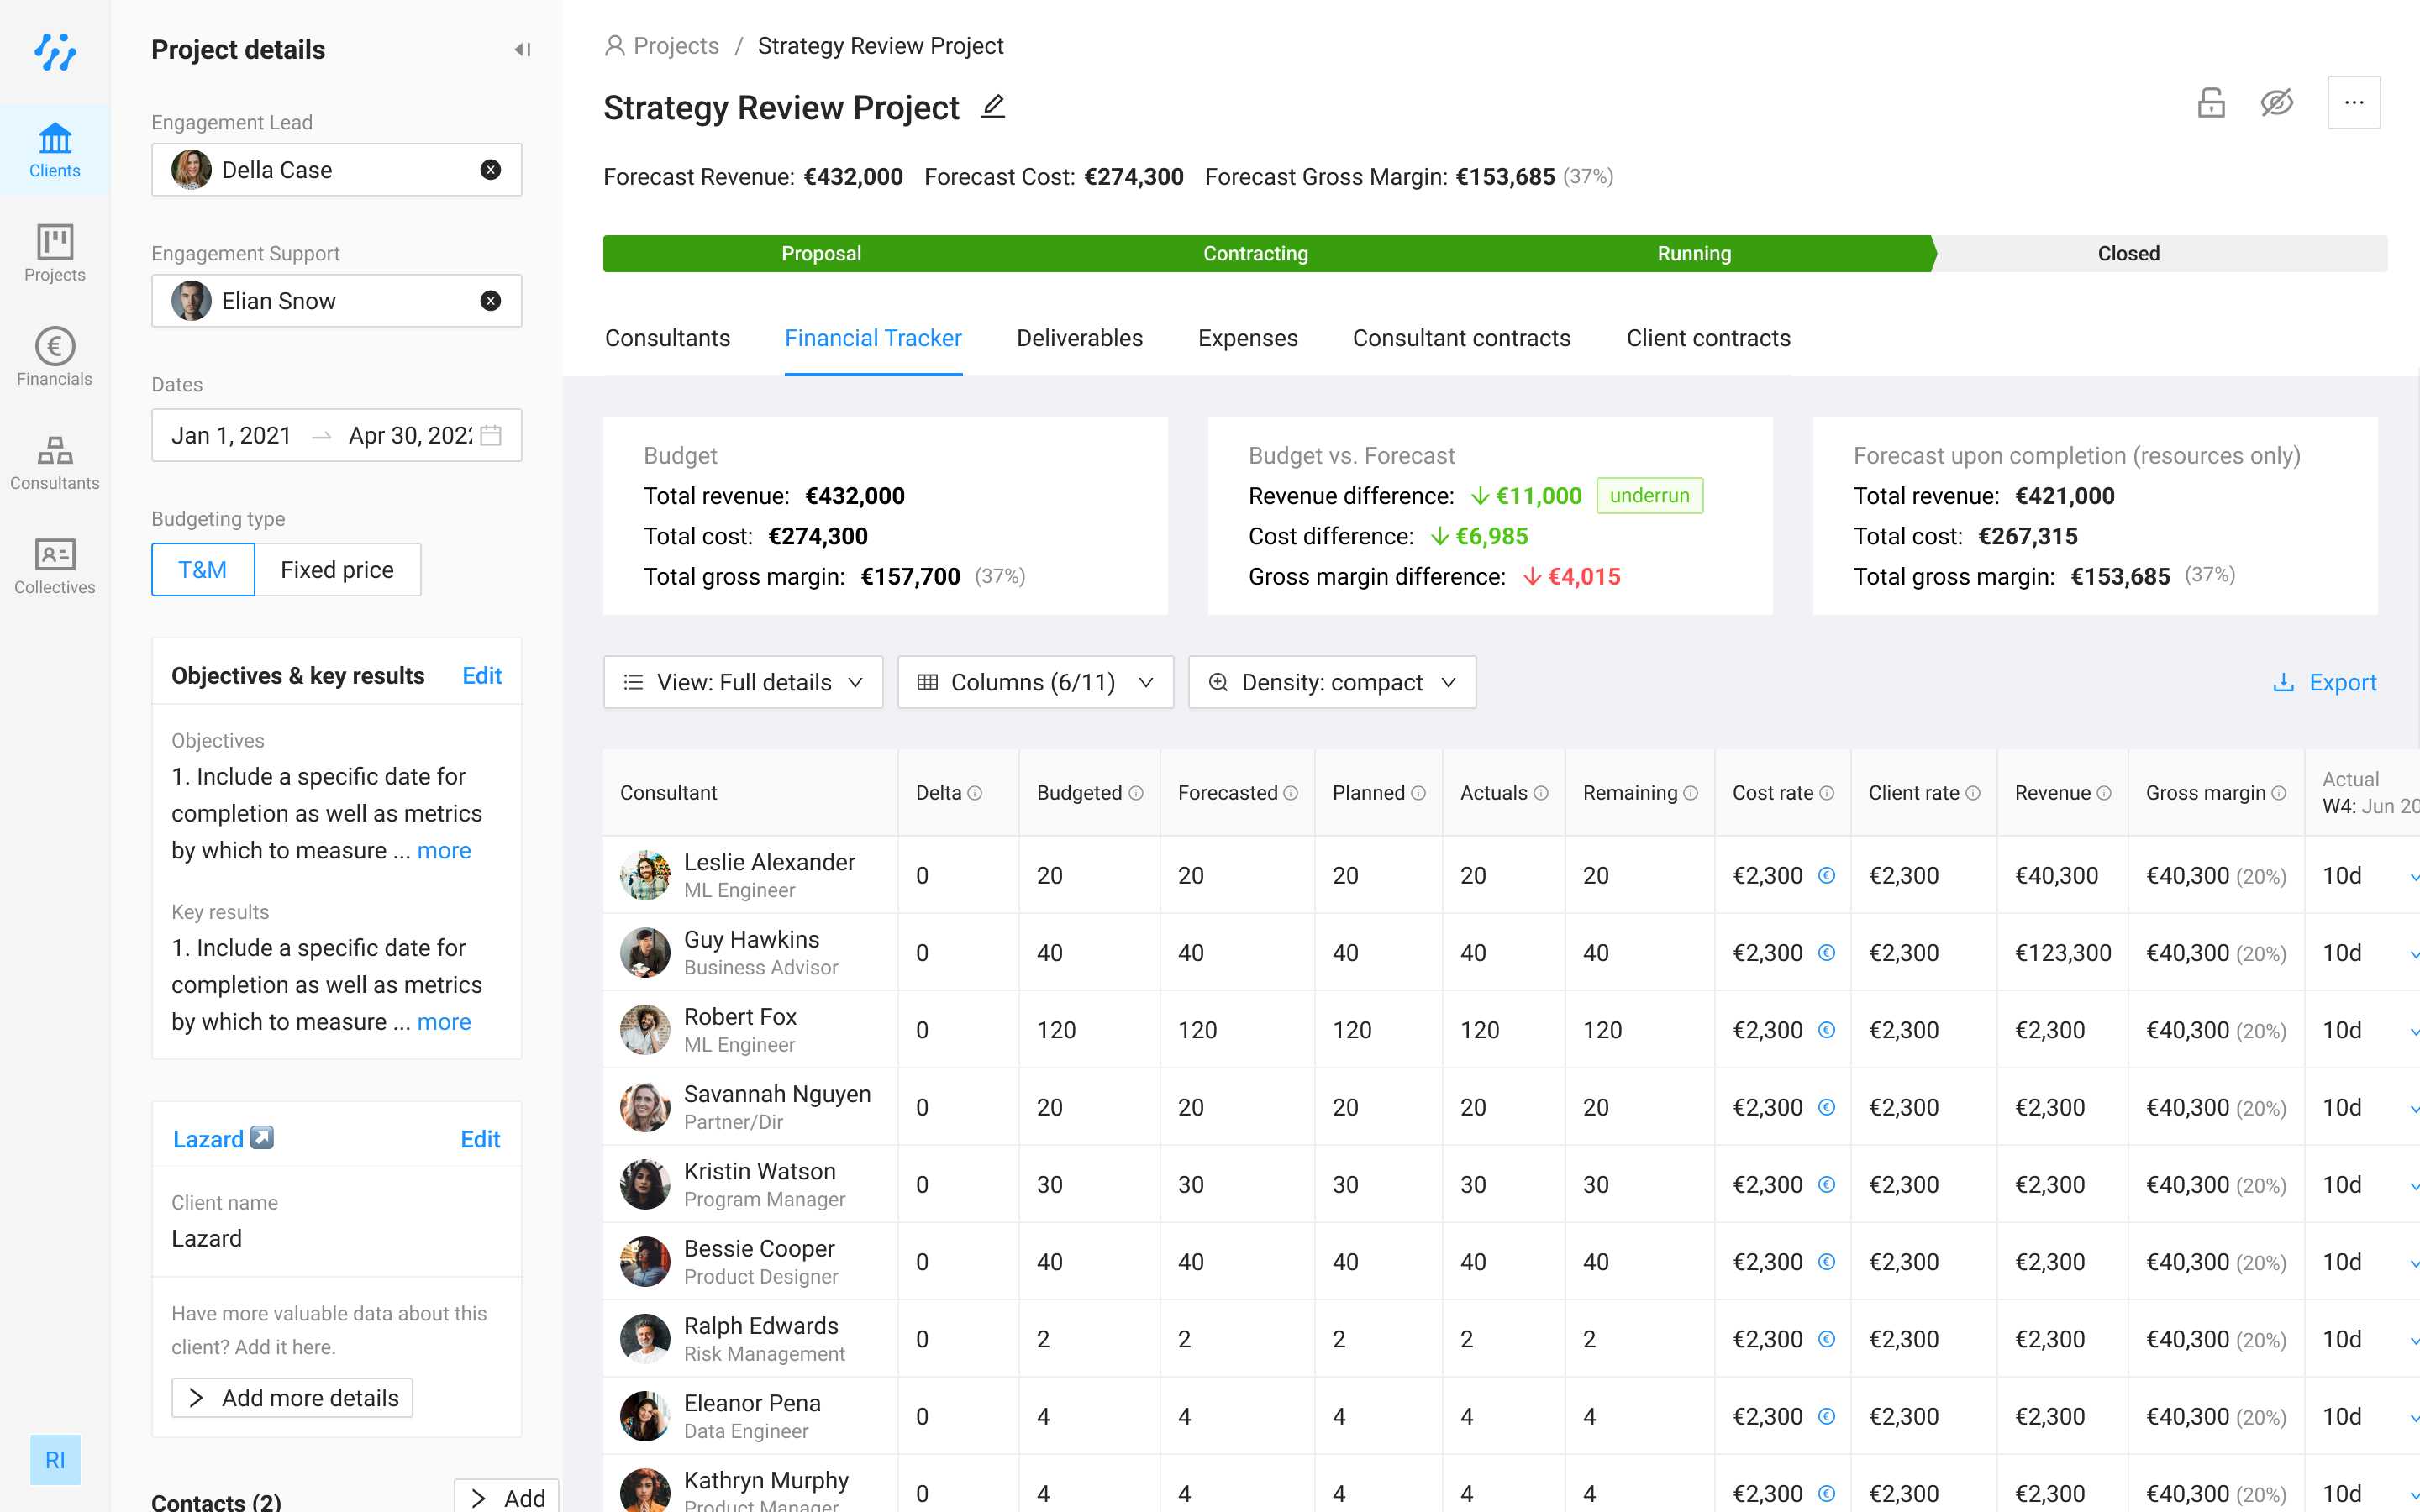Remove Della Case as Engagement Lead

tap(490, 170)
